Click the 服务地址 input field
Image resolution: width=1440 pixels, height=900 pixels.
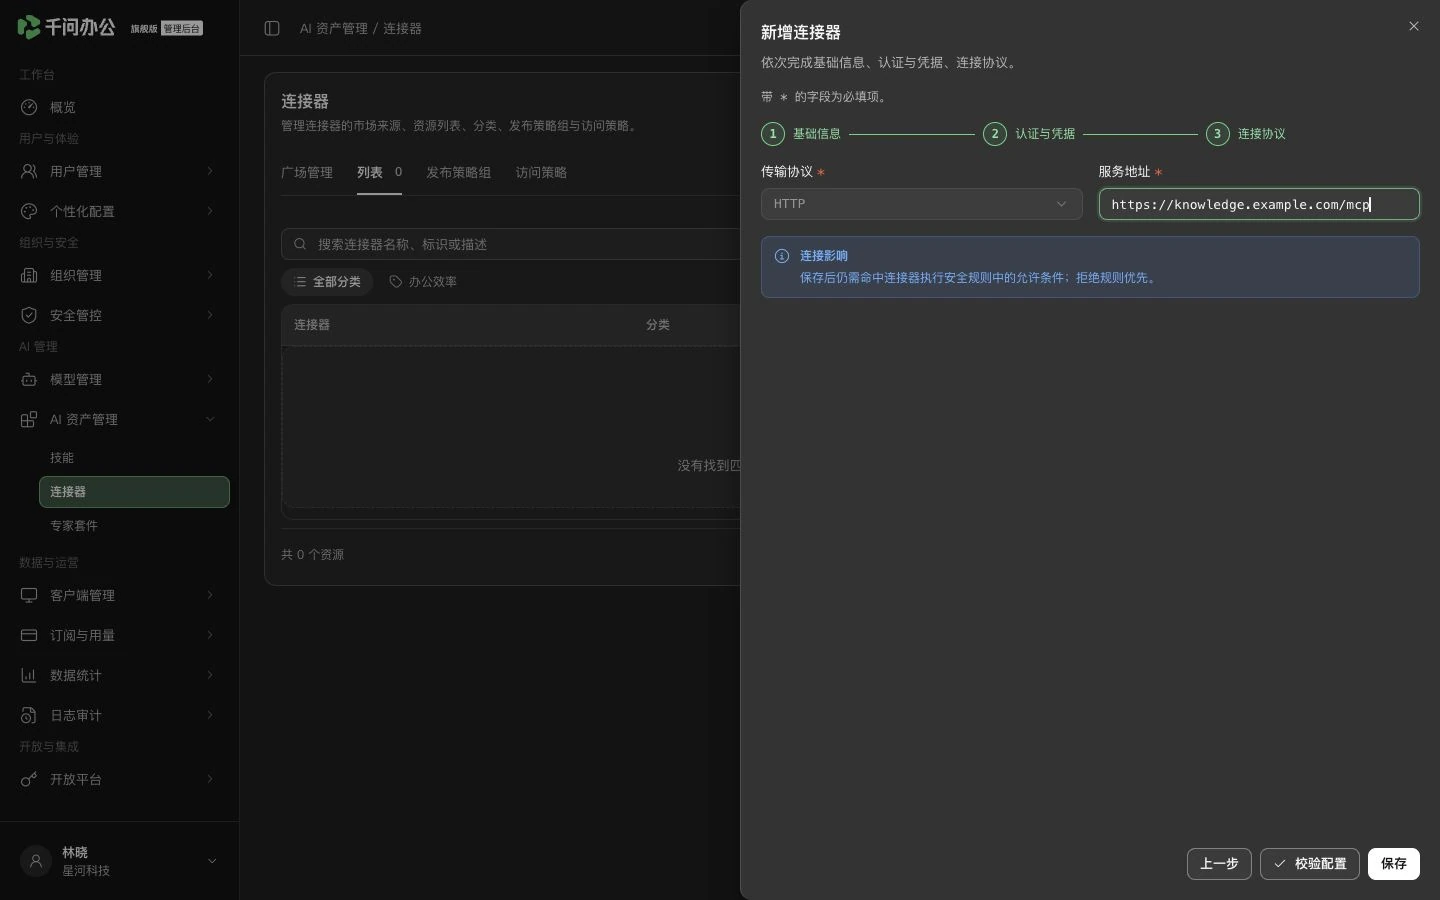1259,204
